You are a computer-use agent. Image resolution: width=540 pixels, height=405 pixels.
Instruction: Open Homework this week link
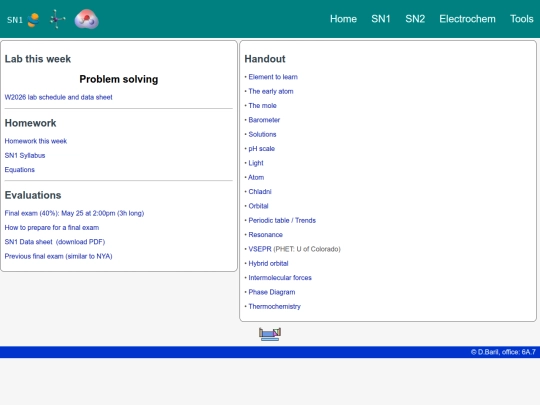click(x=36, y=141)
